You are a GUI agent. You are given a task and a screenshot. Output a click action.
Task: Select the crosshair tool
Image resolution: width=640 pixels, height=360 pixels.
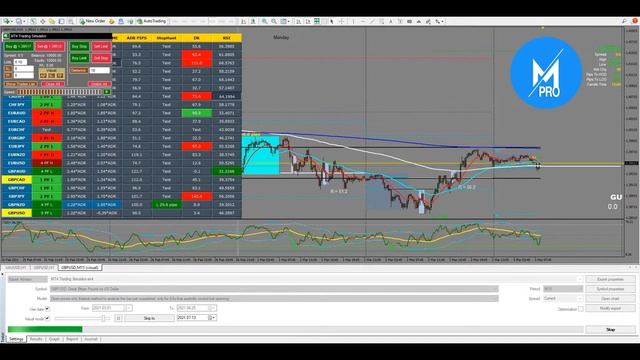click(341, 21)
